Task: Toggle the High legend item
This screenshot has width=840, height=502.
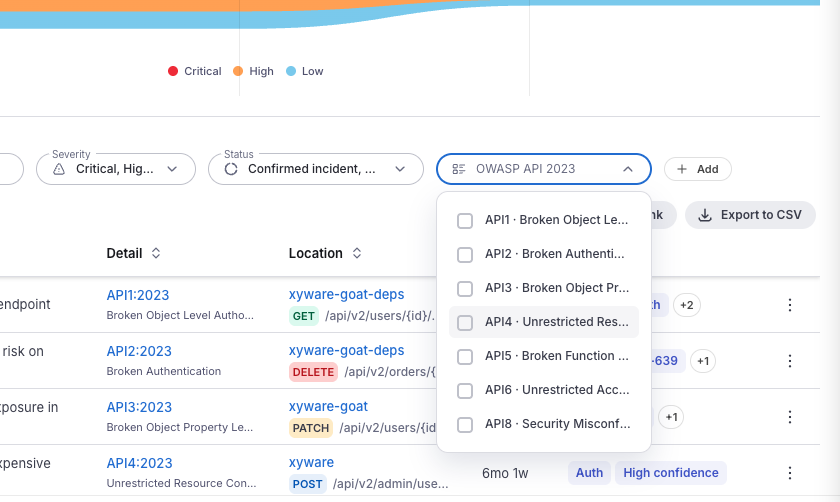Action: (x=253, y=71)
